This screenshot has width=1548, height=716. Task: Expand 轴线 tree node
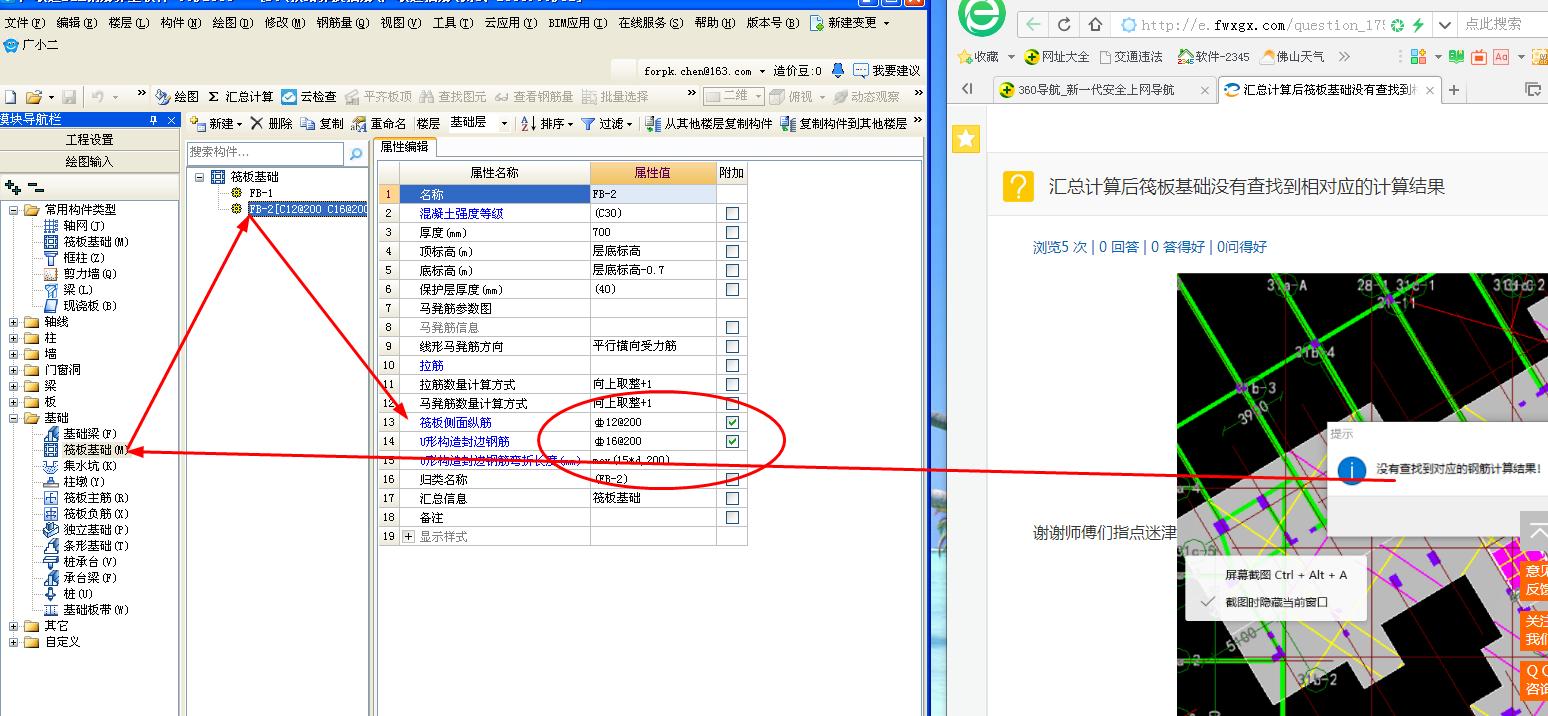(x=13, y=322)
